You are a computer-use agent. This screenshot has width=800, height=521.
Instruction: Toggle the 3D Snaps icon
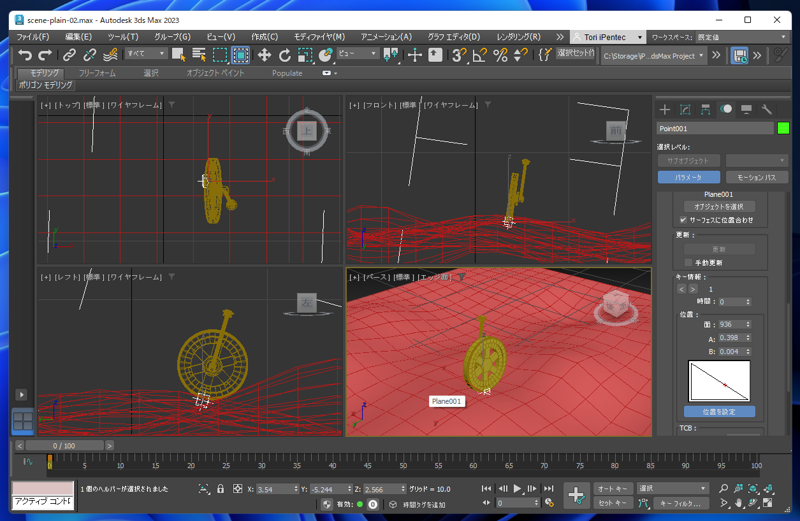[x=460, y=55]
